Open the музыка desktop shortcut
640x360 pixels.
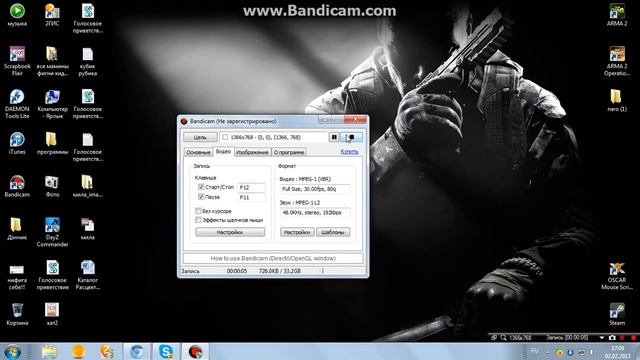tap(17, 15)
